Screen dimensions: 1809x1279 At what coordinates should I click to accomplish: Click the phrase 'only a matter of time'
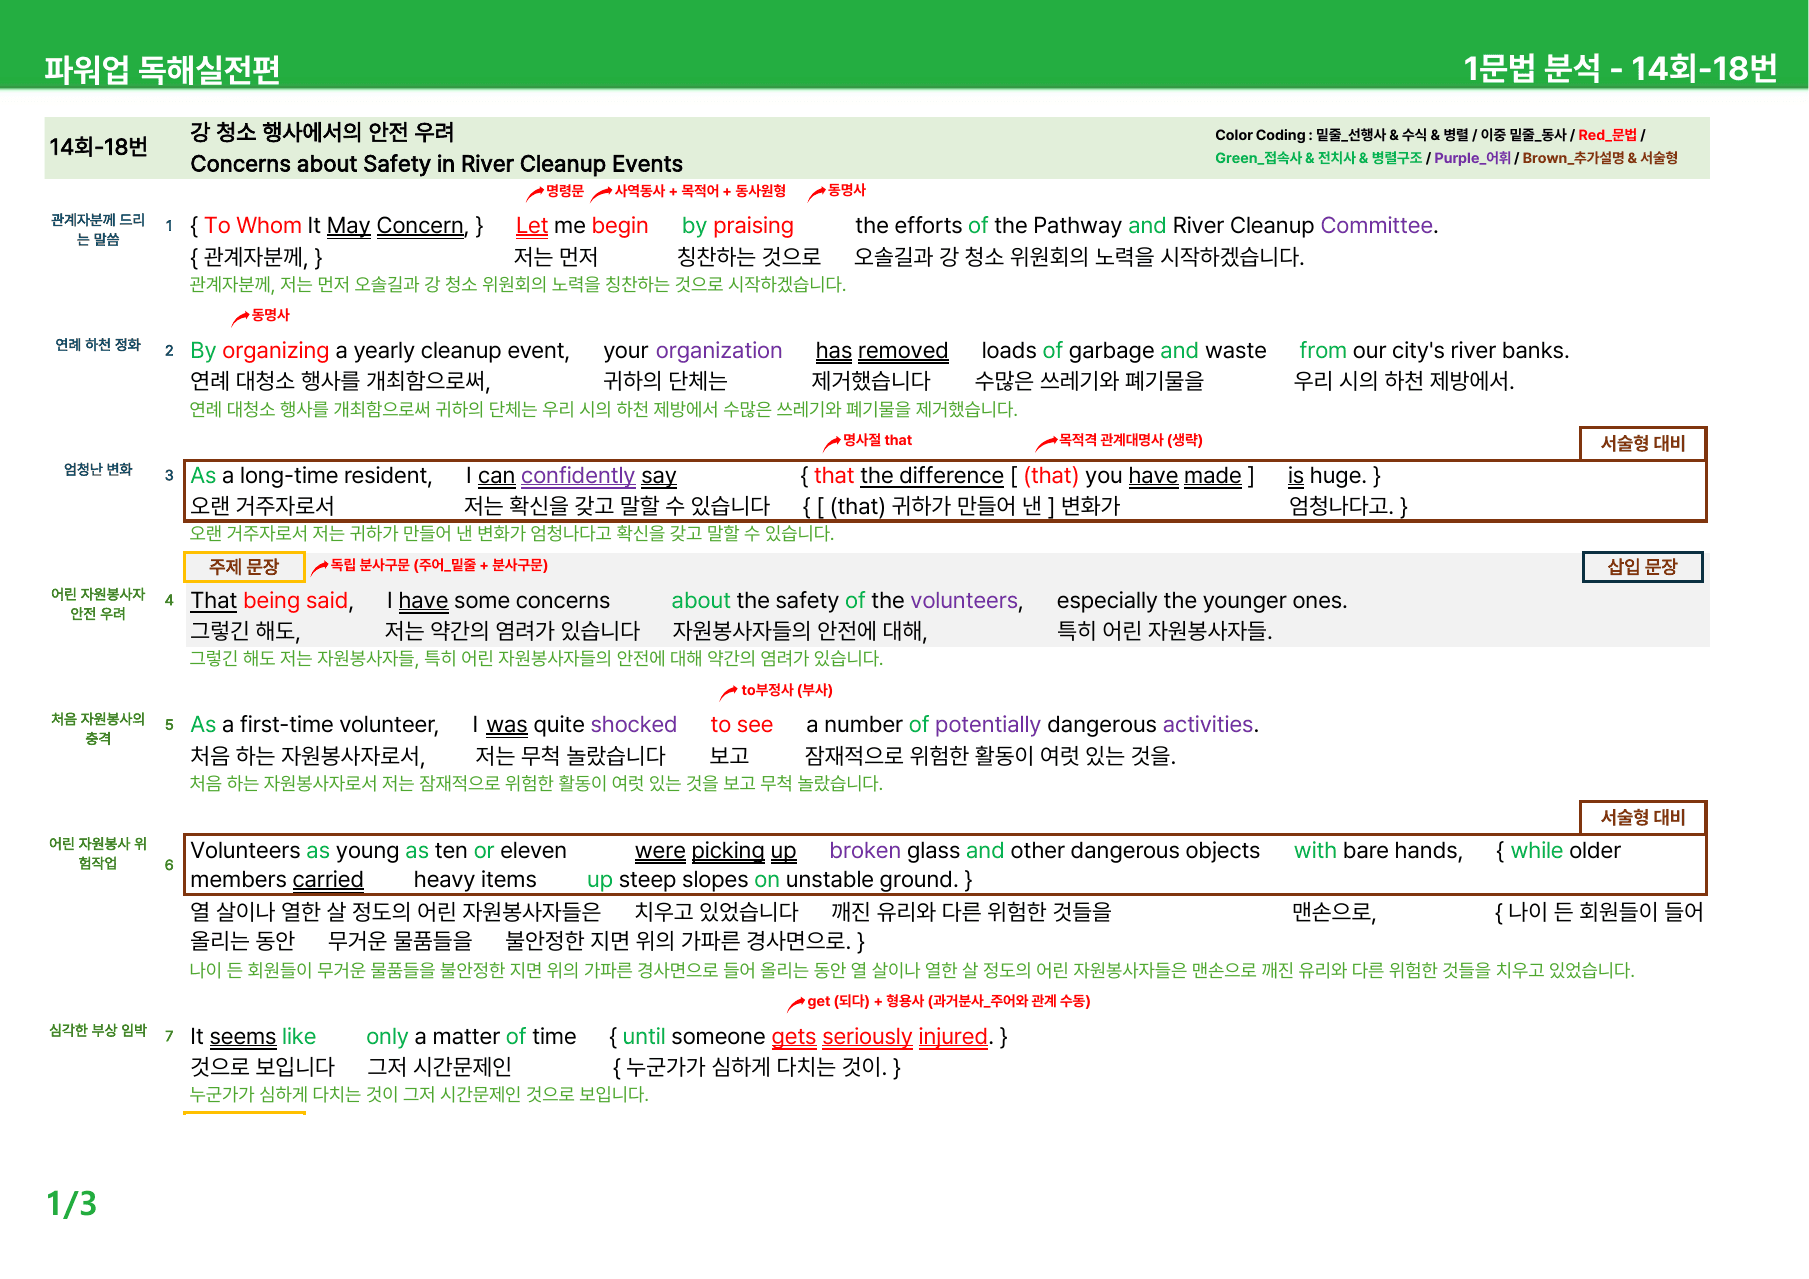pyautogui.click(x=471, y=1037)
